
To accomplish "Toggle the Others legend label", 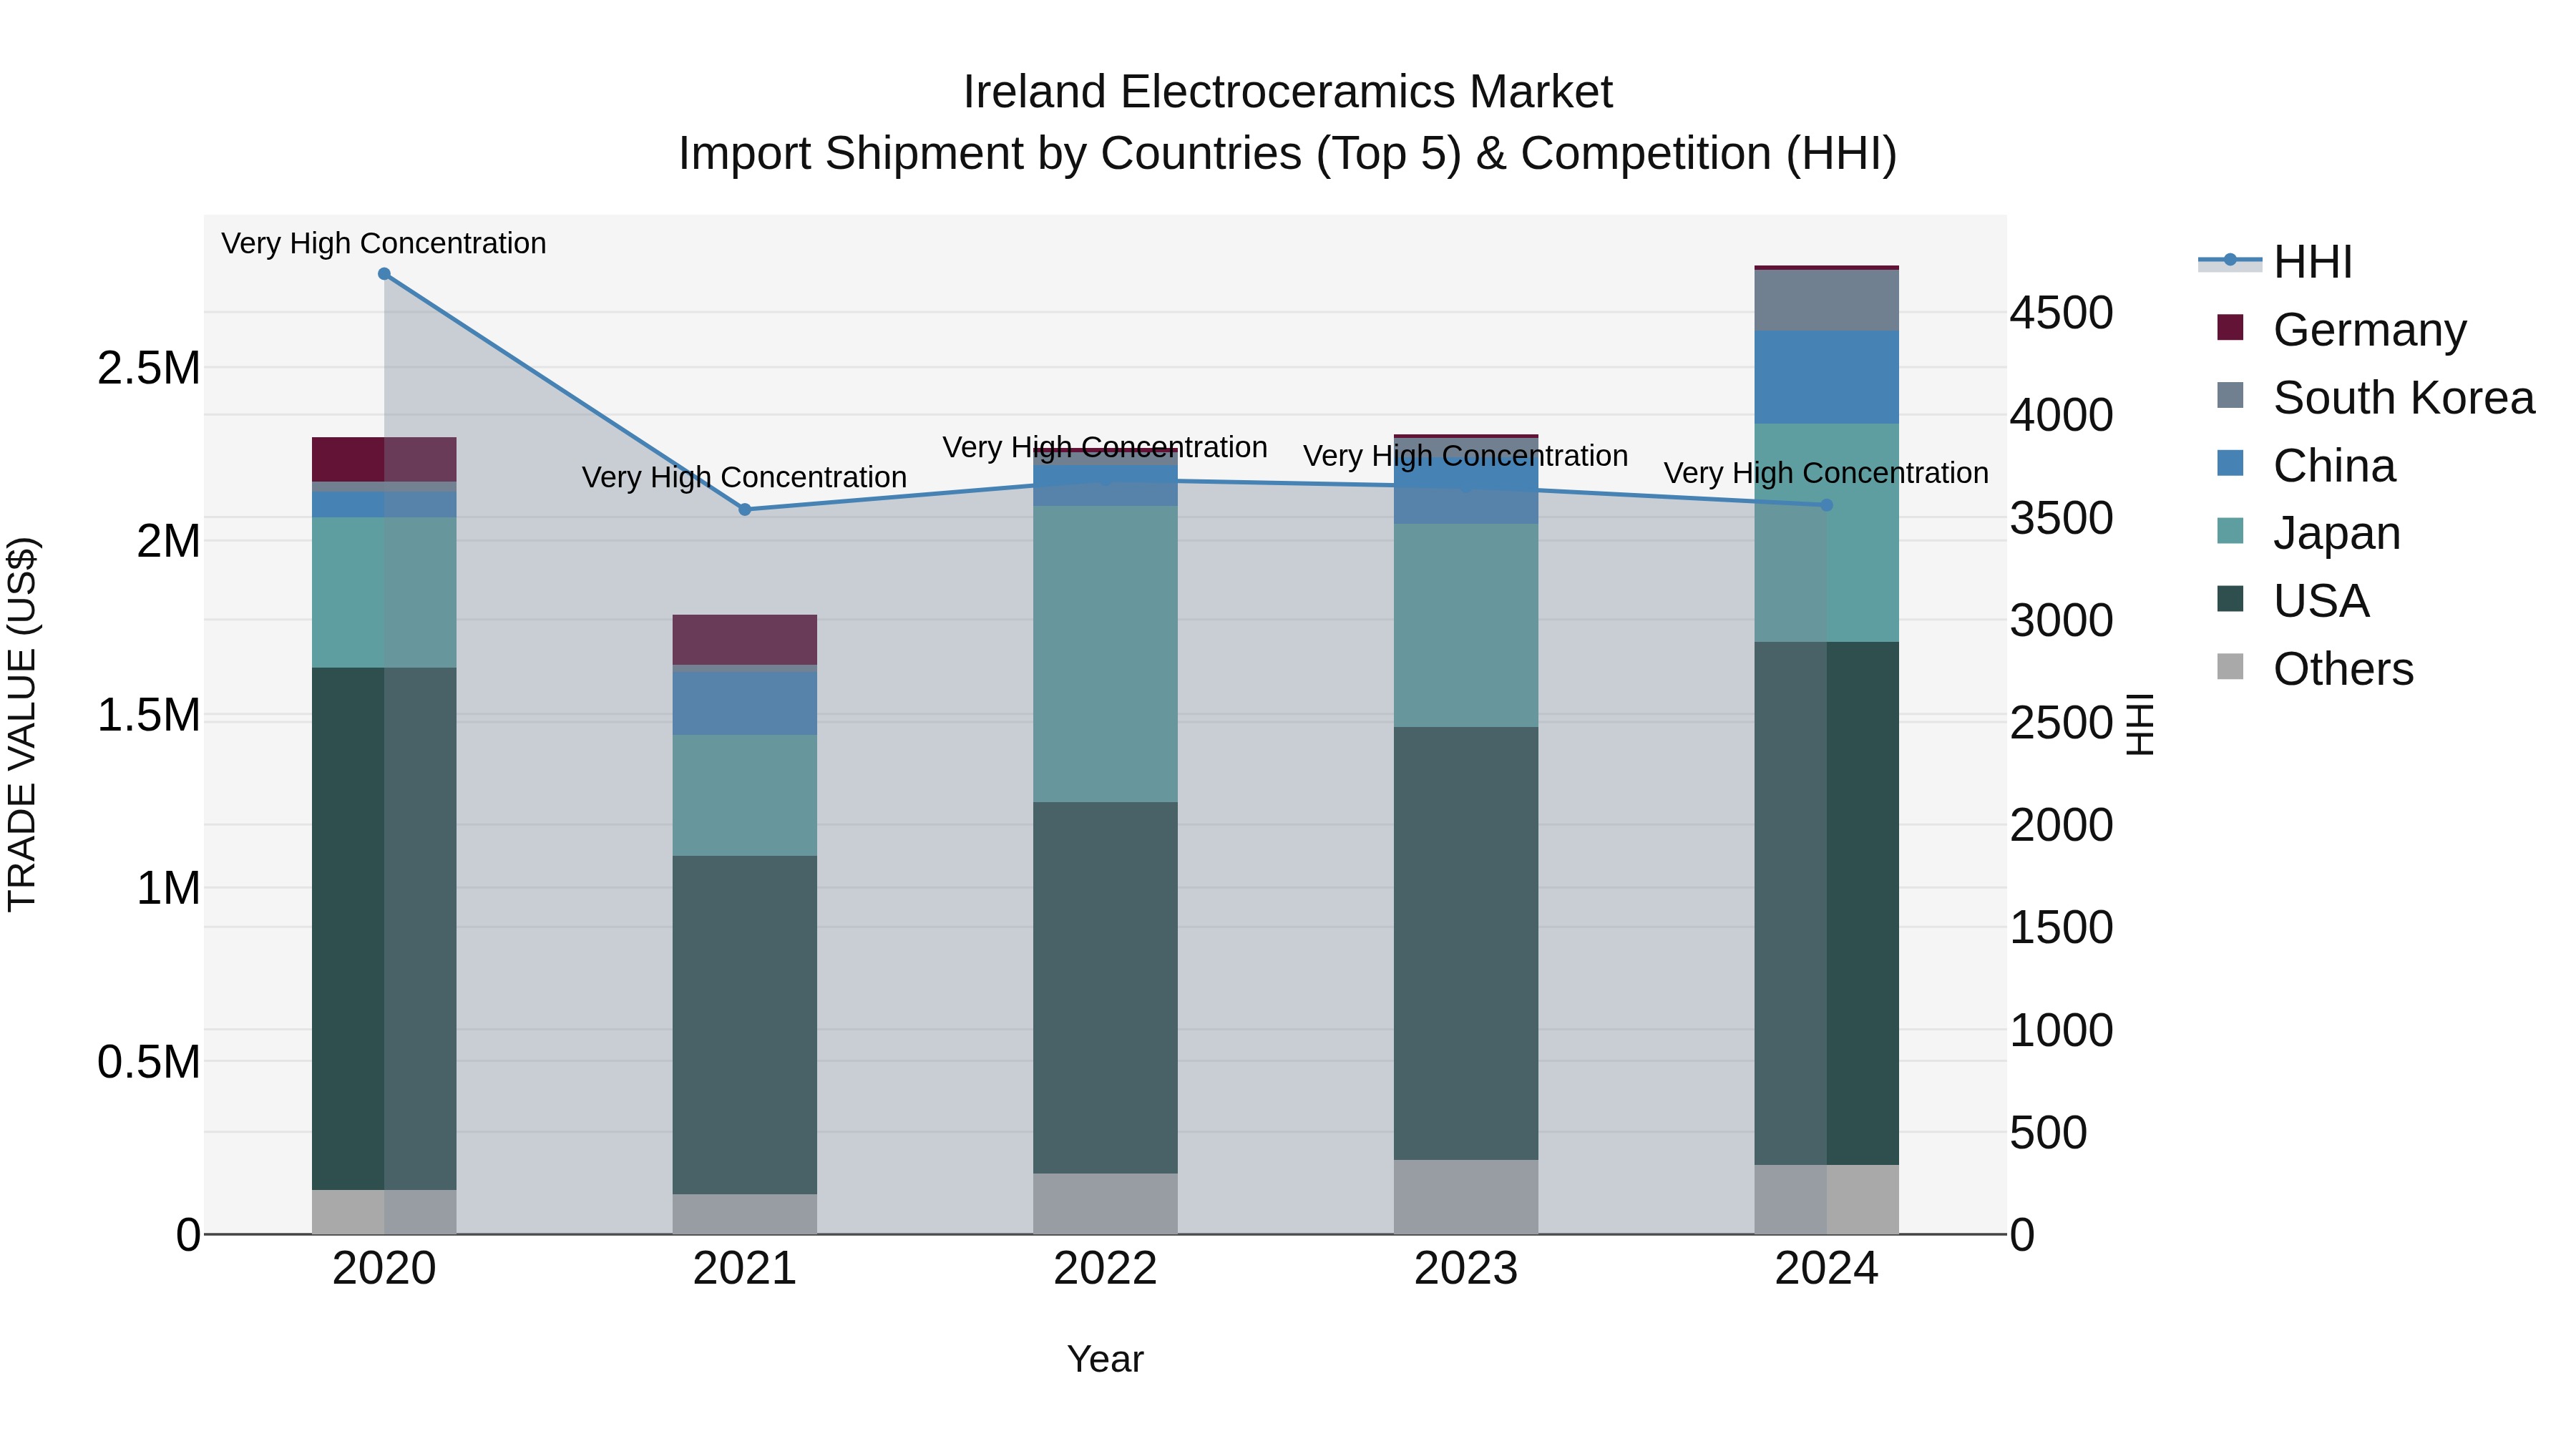I will [2343, 669].
